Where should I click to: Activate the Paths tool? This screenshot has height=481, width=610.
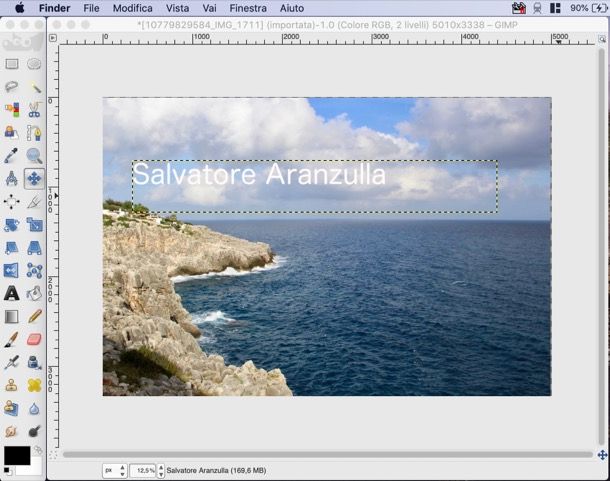tap(34, 132)
